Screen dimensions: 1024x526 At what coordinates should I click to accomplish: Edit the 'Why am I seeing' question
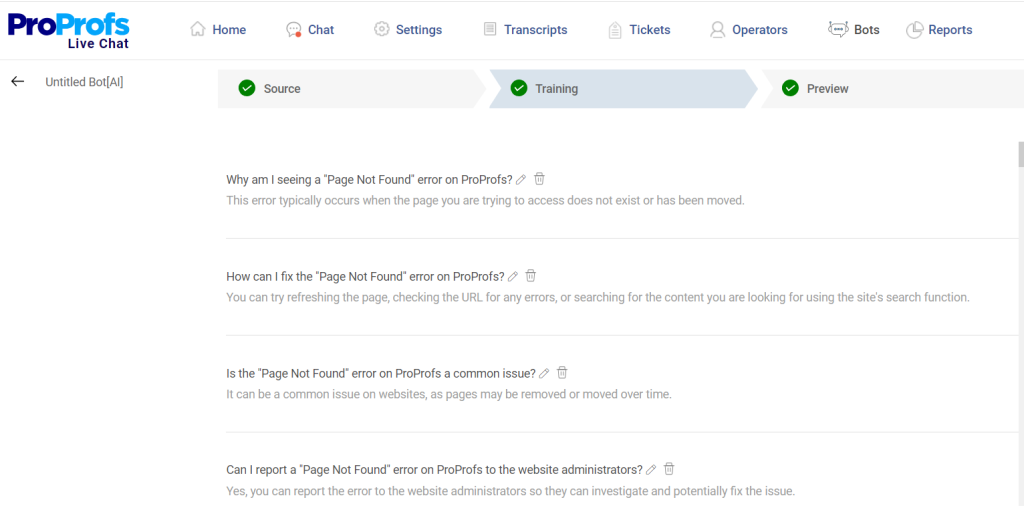click(x=521, y=180)
